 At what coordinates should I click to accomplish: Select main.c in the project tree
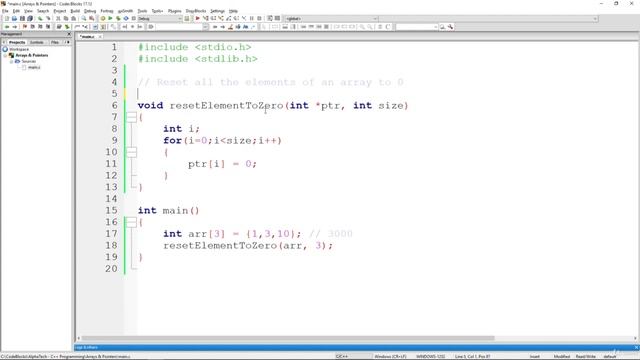tap(34, 67)
